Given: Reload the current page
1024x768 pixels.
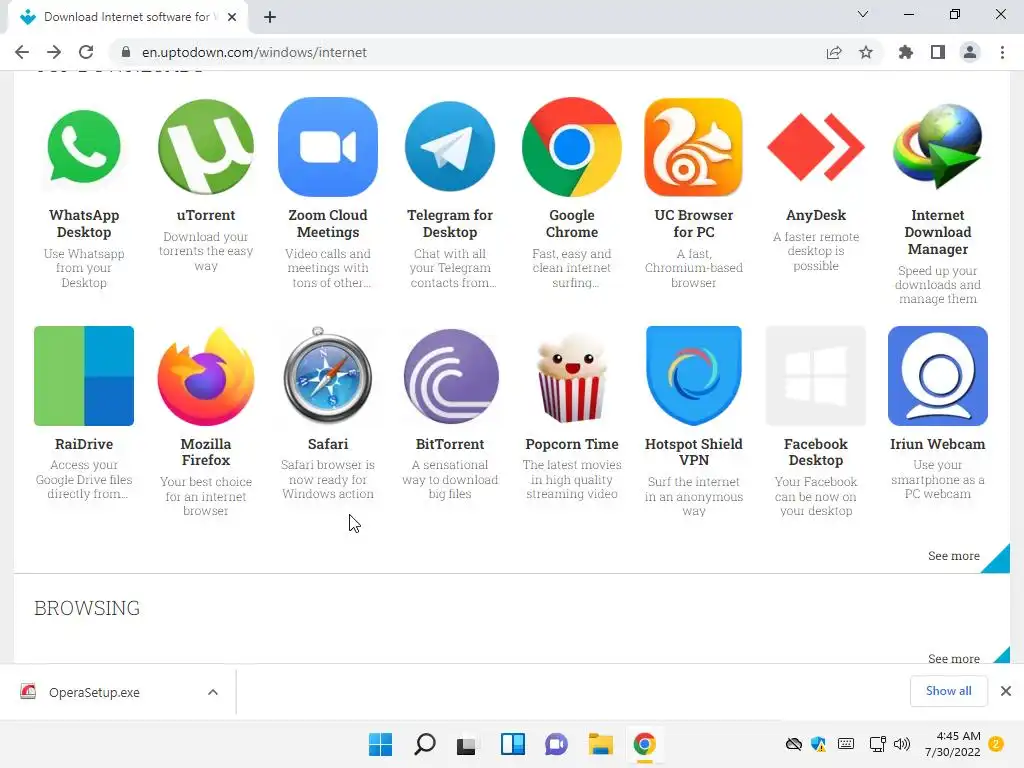Looking at the screenshot, I should point(86,52).
